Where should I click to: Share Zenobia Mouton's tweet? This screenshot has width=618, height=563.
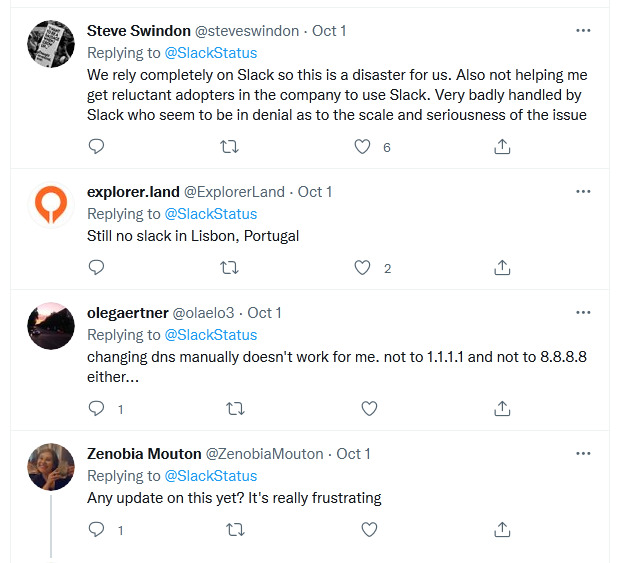click(503, 529)
